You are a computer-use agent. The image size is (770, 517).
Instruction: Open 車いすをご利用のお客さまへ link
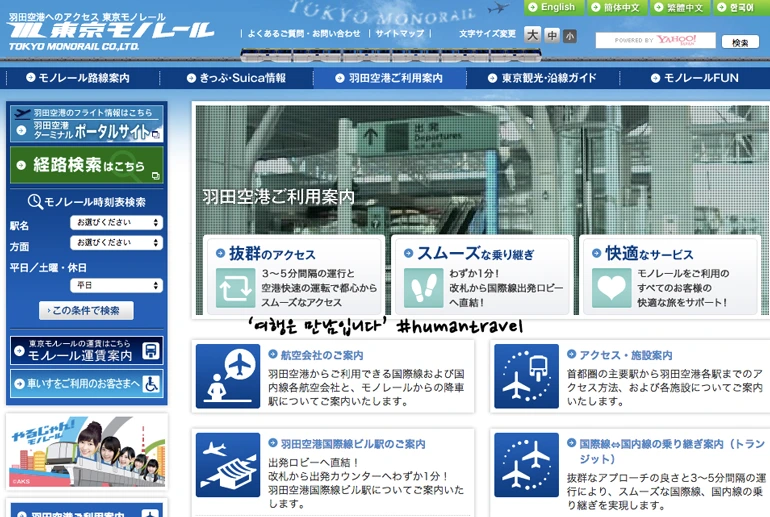pos(87,383)
